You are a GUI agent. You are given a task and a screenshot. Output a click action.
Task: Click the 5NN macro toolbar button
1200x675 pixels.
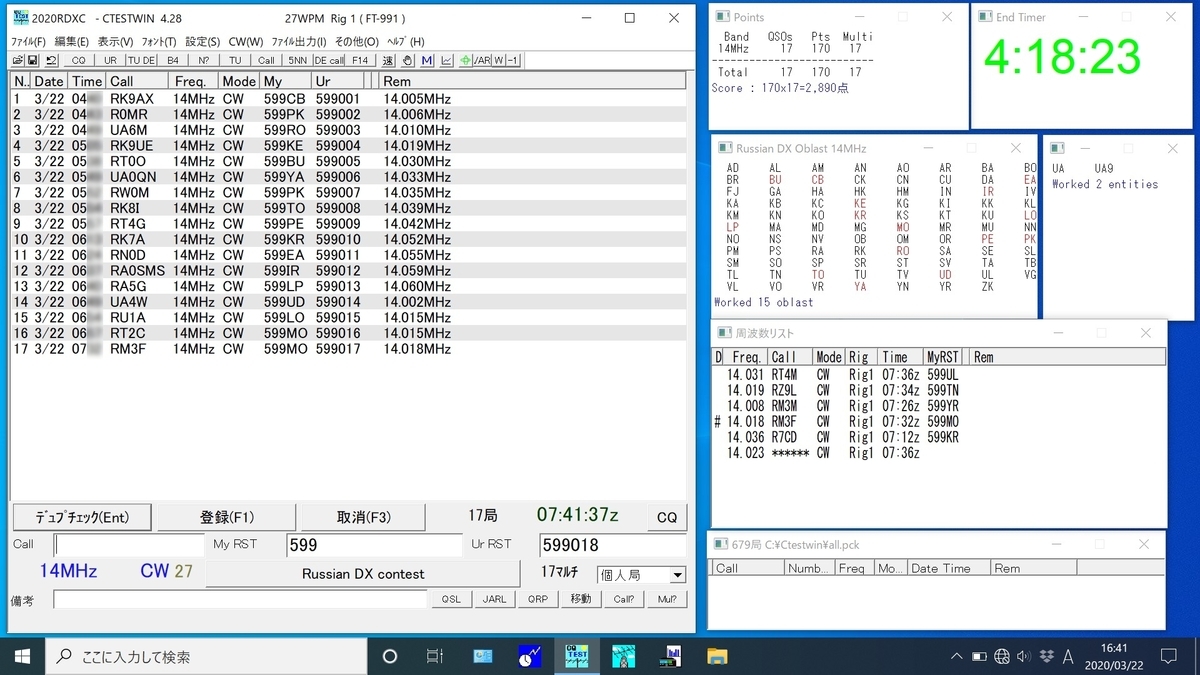pyautogui.click(x=297, y=60)
